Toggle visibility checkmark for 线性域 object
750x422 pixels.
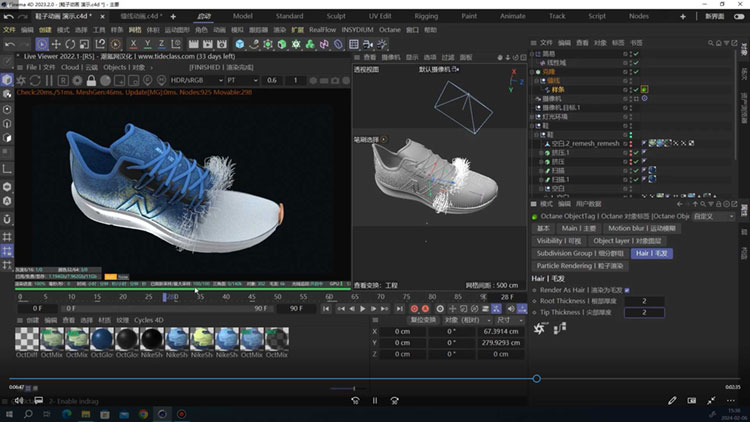pyautogui.click(x=635, y=62)
